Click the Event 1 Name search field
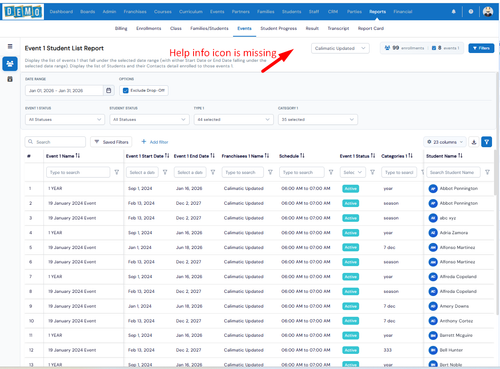 pyautogui.click(x=78, y=172)
